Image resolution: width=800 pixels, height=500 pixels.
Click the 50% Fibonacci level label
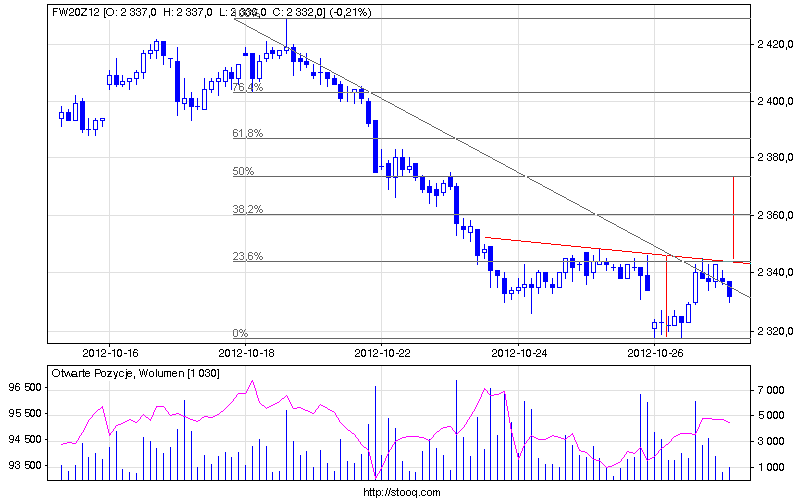coord(243,171)
